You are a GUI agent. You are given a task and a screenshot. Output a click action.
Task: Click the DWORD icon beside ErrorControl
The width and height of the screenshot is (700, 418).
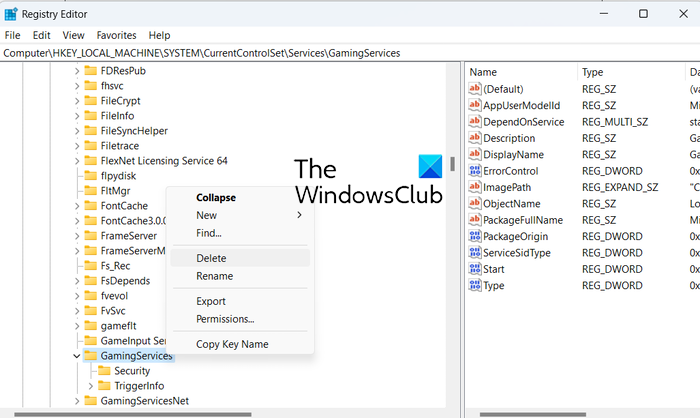(475, 171)
